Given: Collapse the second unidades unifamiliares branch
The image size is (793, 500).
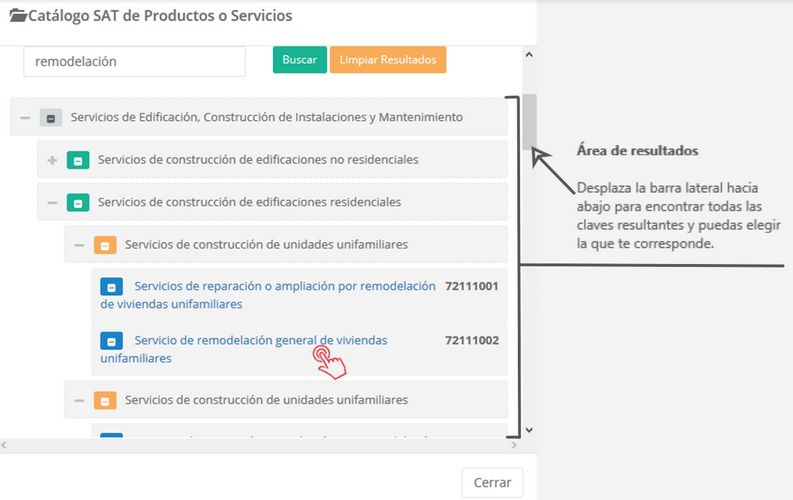Looking at the screenshot, I should coord(79,401).
